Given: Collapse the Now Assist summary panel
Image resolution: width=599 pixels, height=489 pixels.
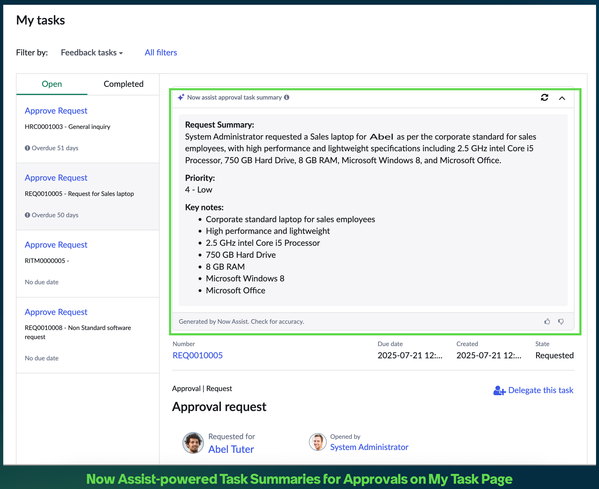Looking at the screenshot, I should tap(562, 98).
